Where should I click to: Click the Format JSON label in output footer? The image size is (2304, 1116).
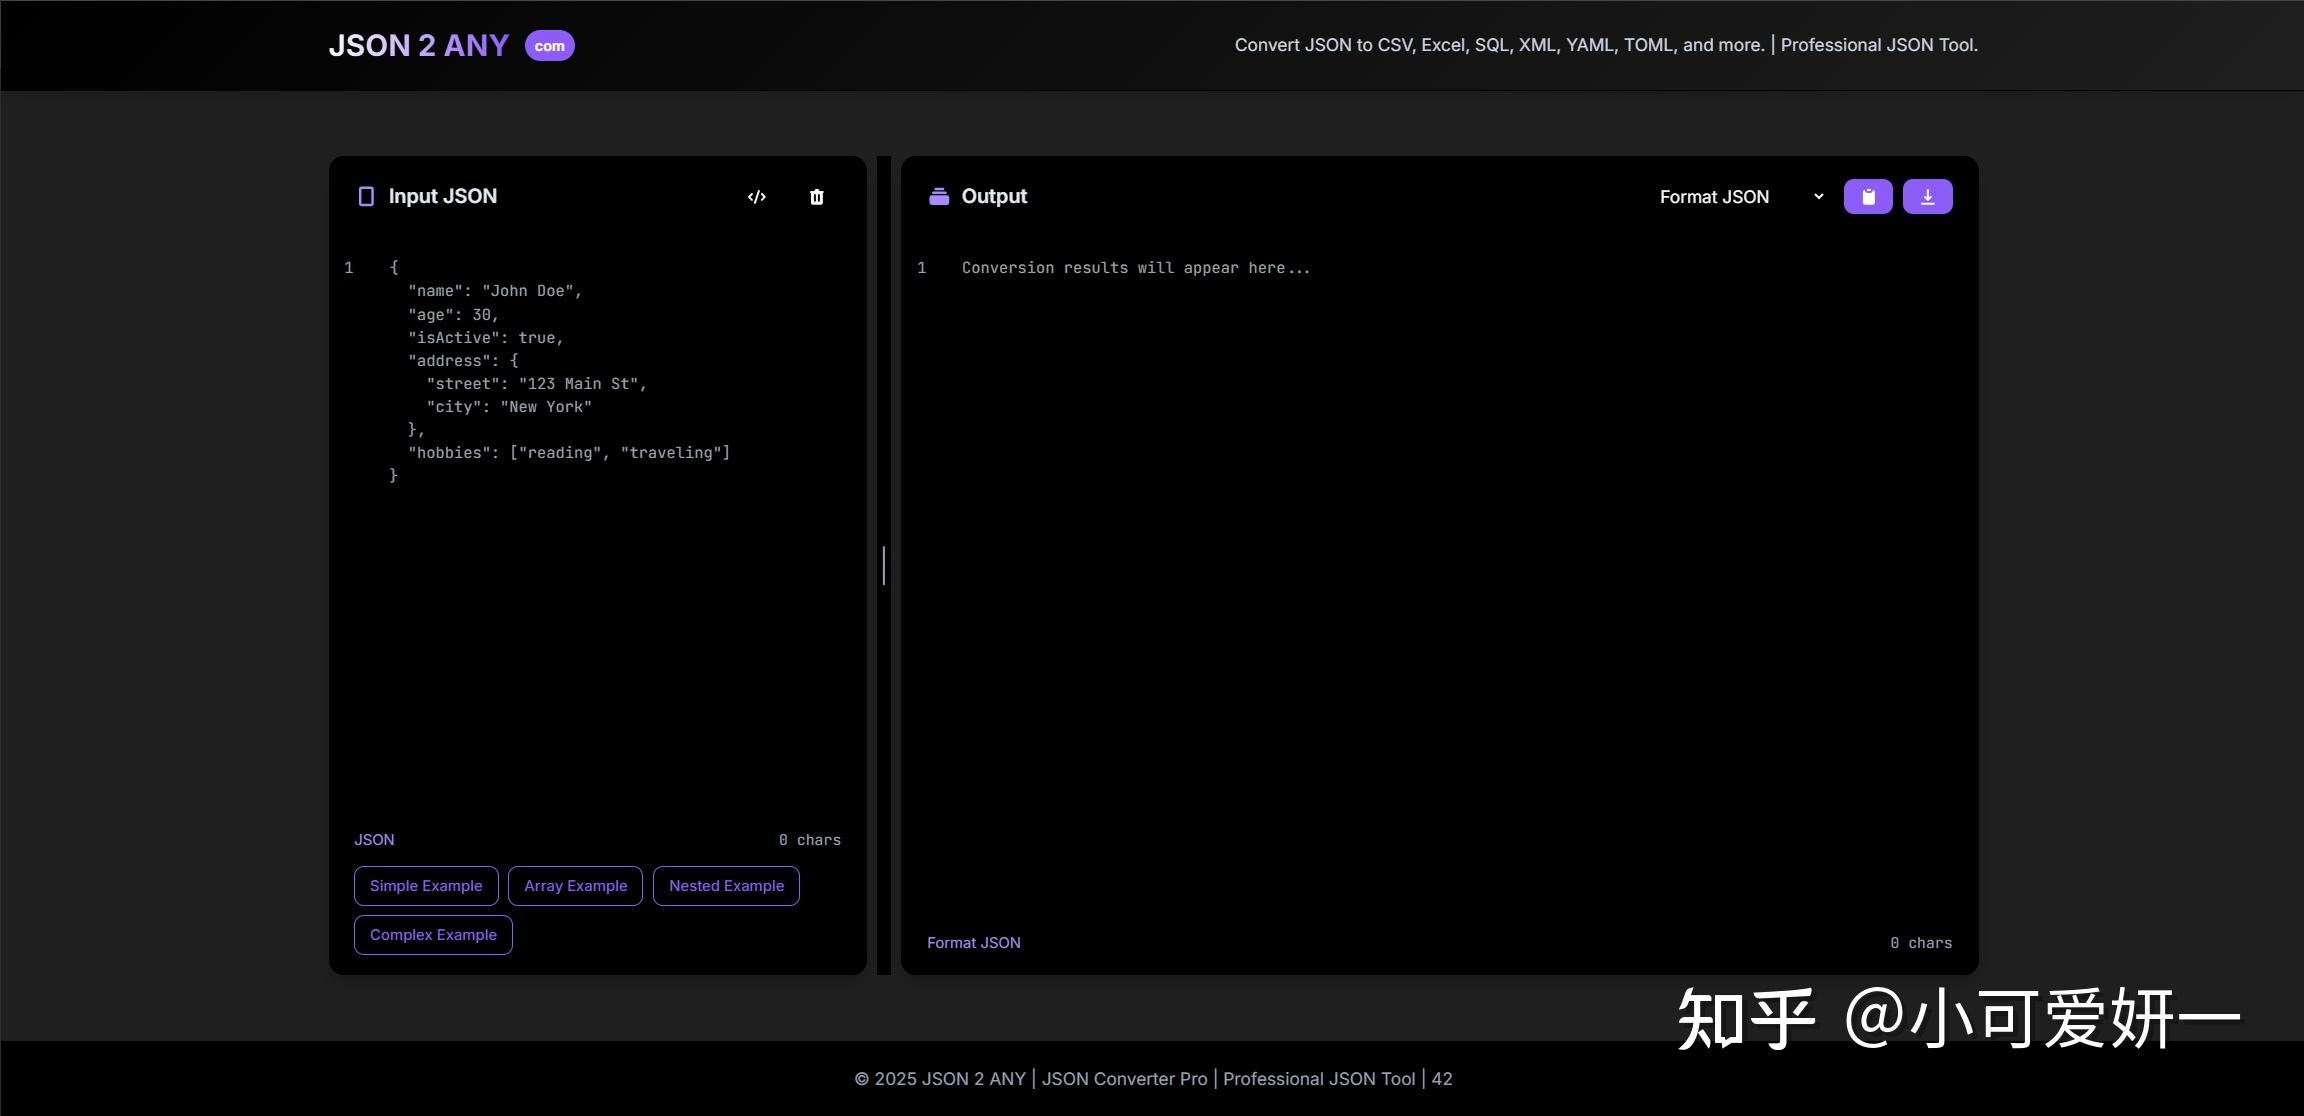(974, 943)
